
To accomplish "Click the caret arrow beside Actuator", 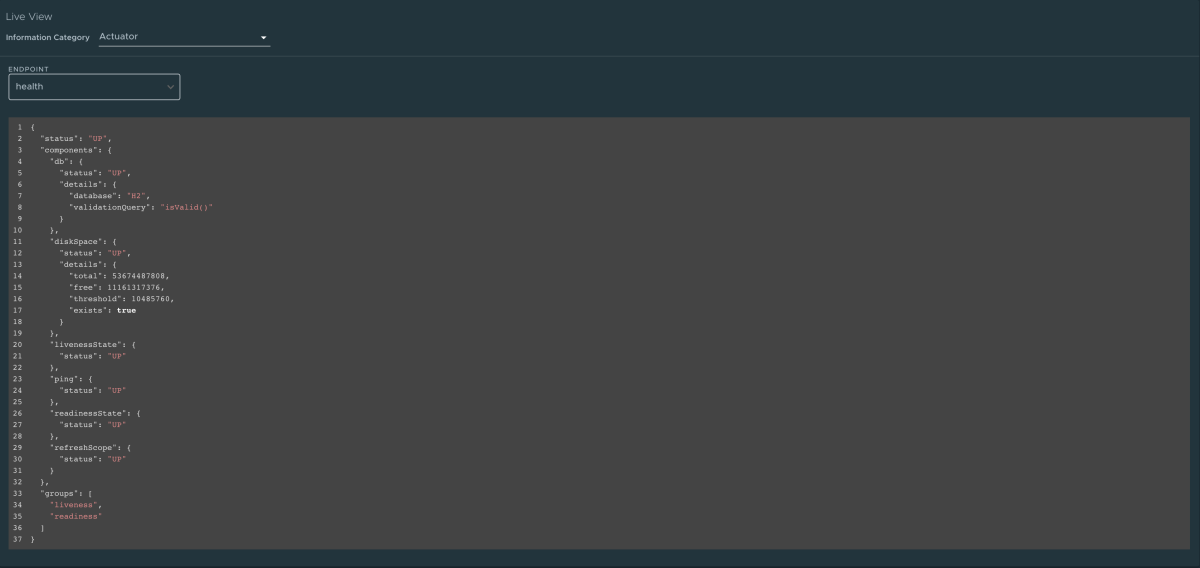I will pos(264,38).
